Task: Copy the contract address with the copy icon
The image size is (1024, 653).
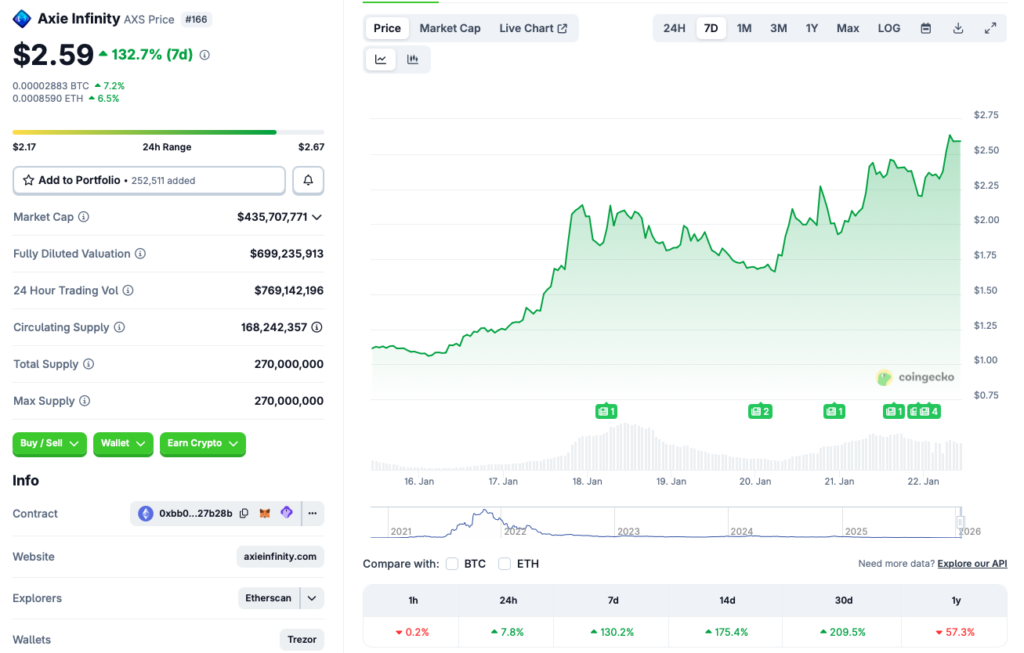Action: 243,513
